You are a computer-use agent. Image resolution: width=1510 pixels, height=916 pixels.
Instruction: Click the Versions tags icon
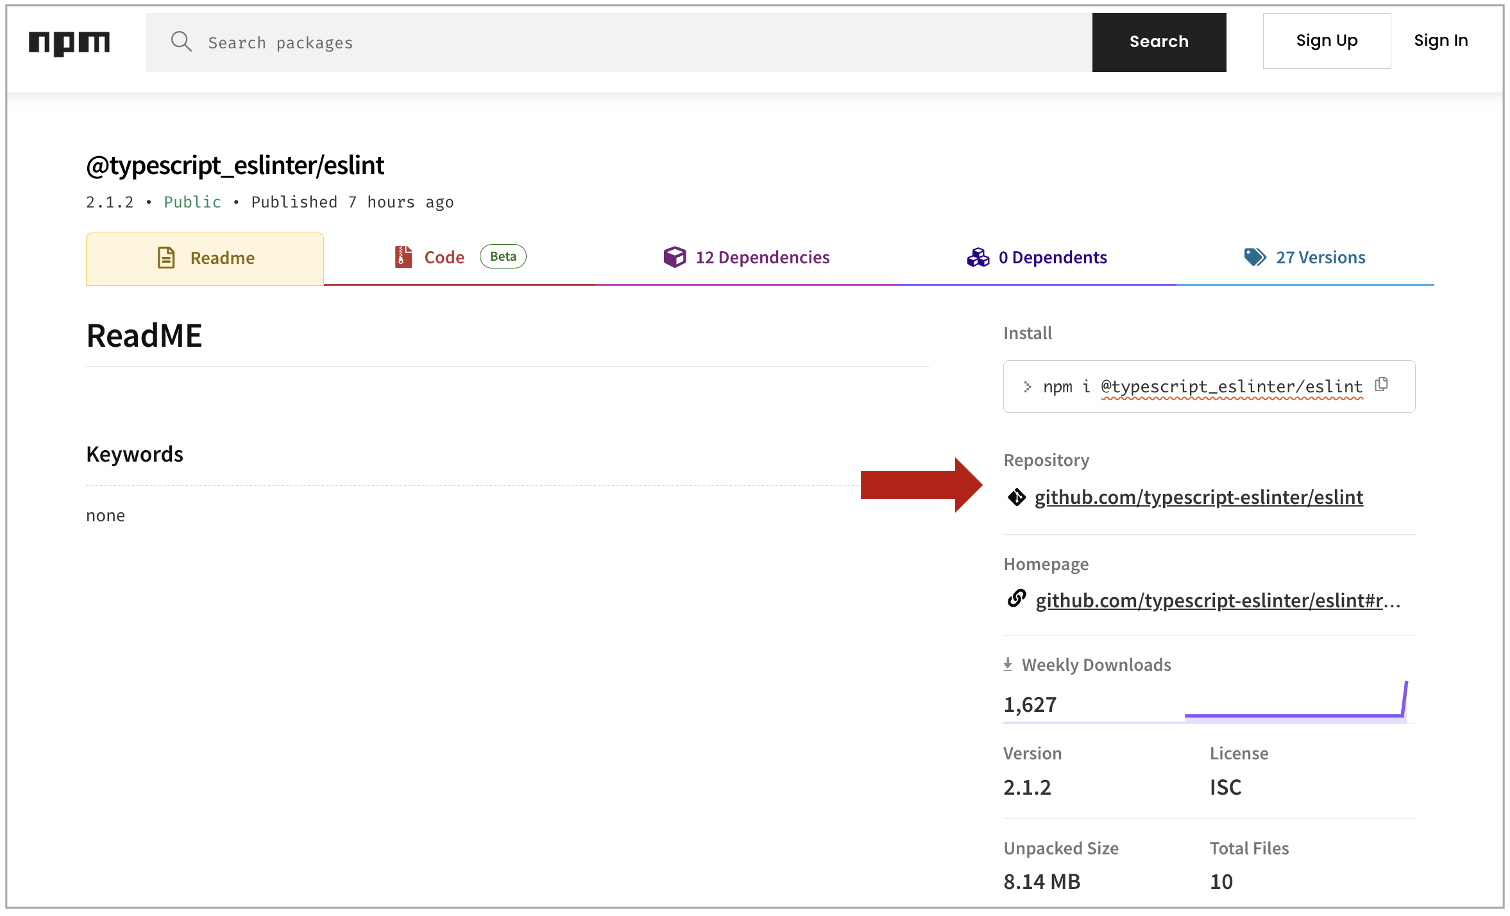1254,257
